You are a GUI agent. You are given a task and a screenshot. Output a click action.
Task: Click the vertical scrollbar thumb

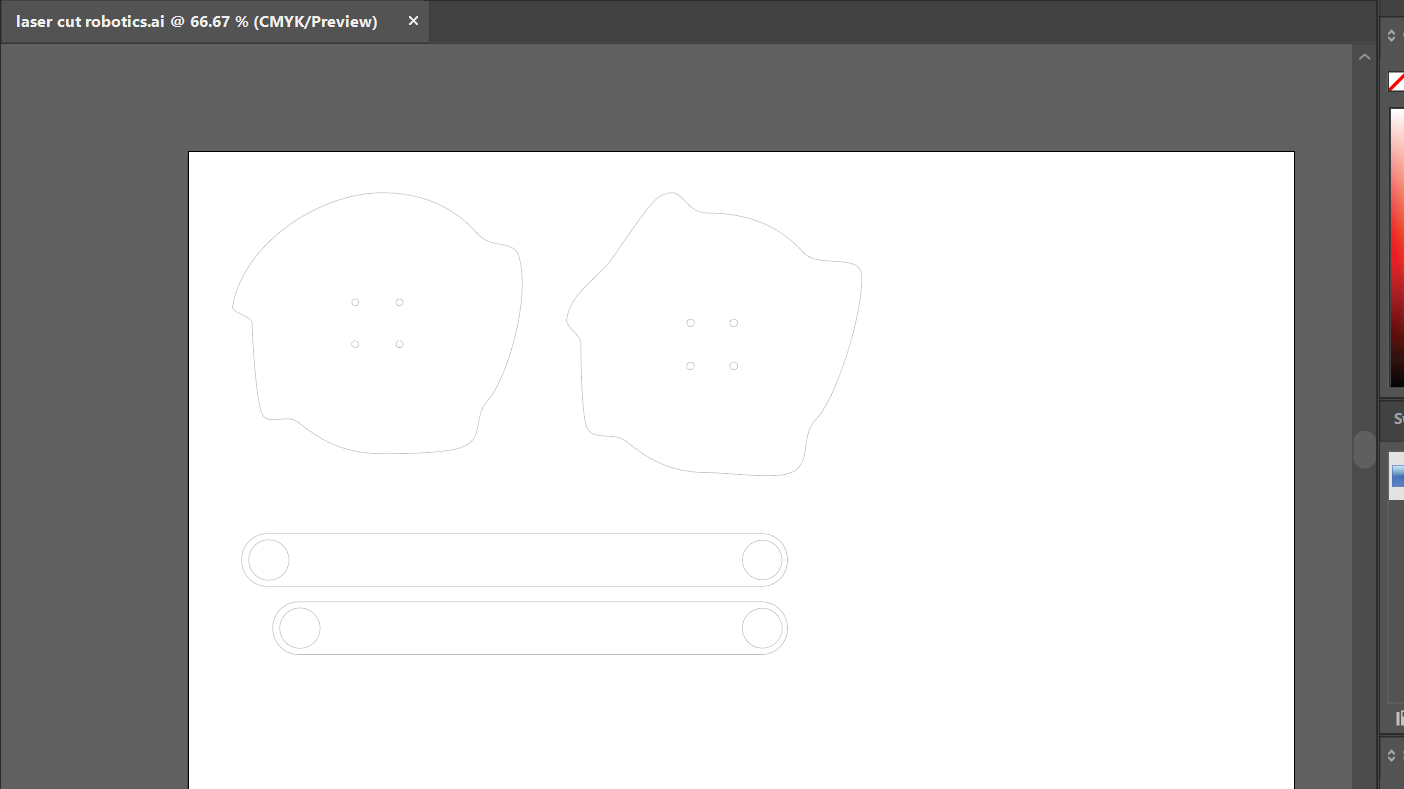click(x=1365, y=449)
